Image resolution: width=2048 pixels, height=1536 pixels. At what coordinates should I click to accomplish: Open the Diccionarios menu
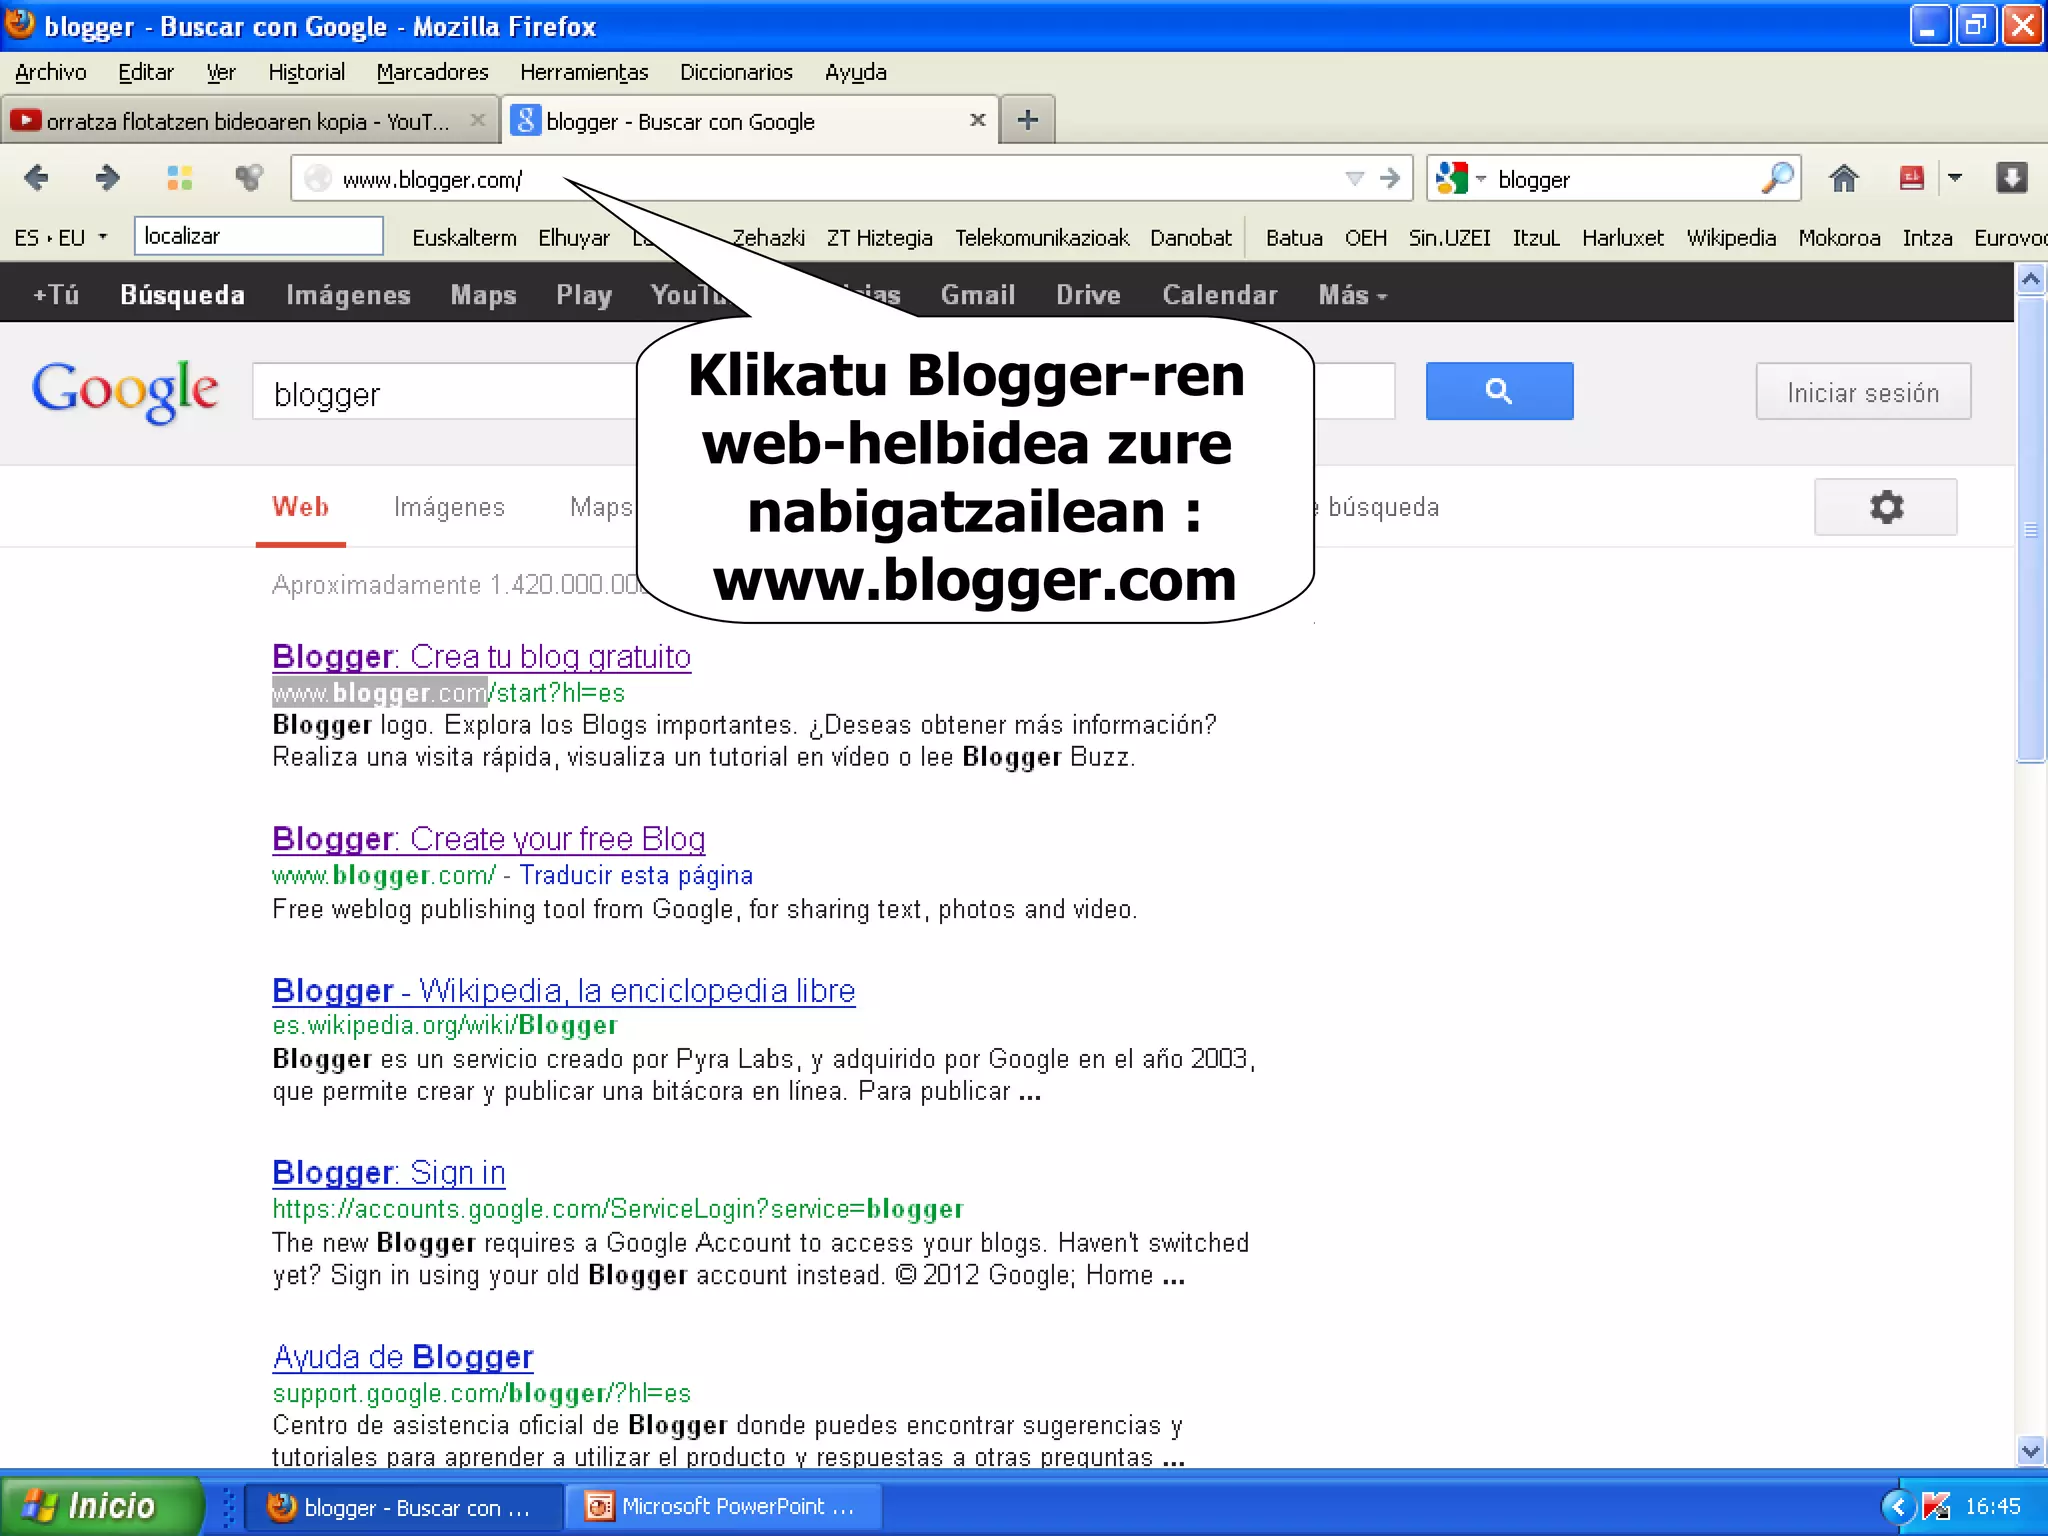tap(736, 72)
